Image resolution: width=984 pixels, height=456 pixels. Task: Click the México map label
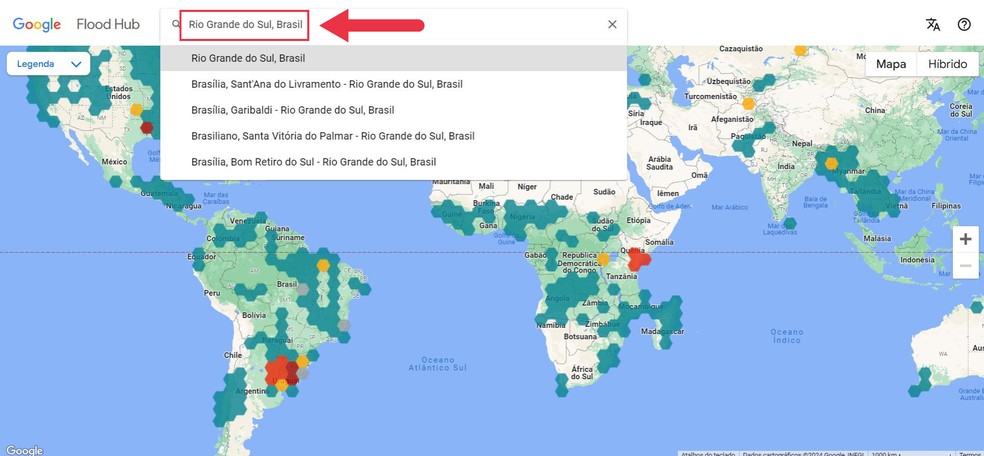pos(114,162)
